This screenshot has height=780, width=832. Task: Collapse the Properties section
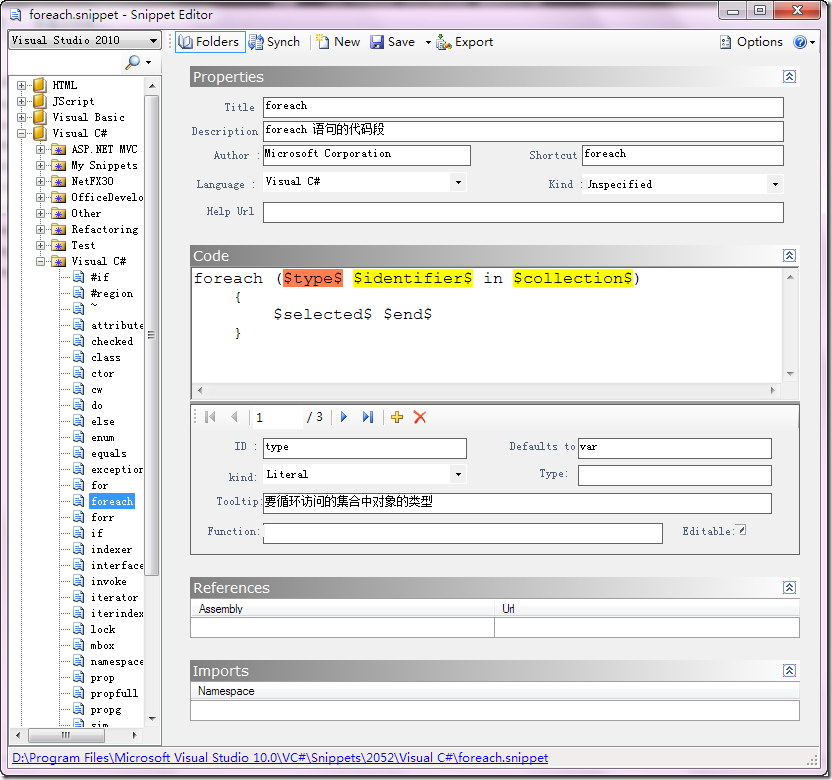789,77
